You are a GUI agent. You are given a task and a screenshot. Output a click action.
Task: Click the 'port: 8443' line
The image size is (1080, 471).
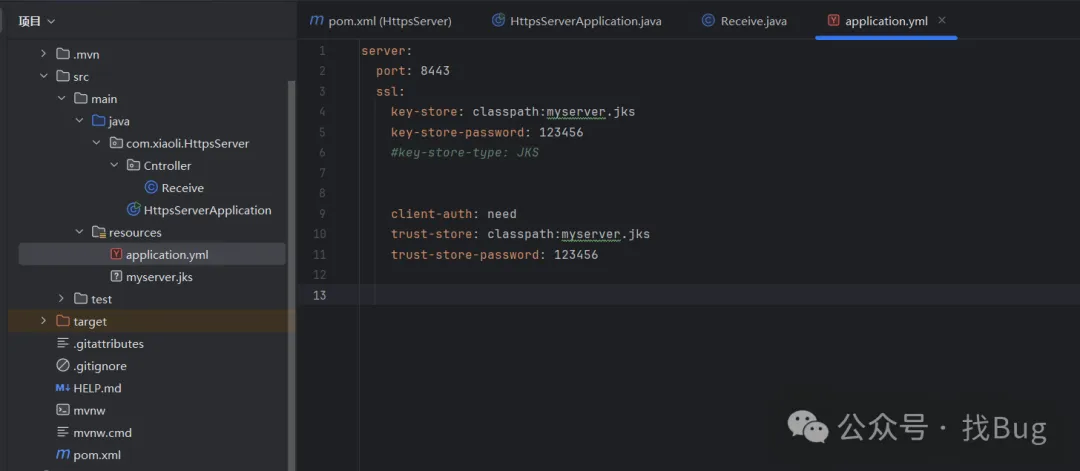click(x=413, y=71)
